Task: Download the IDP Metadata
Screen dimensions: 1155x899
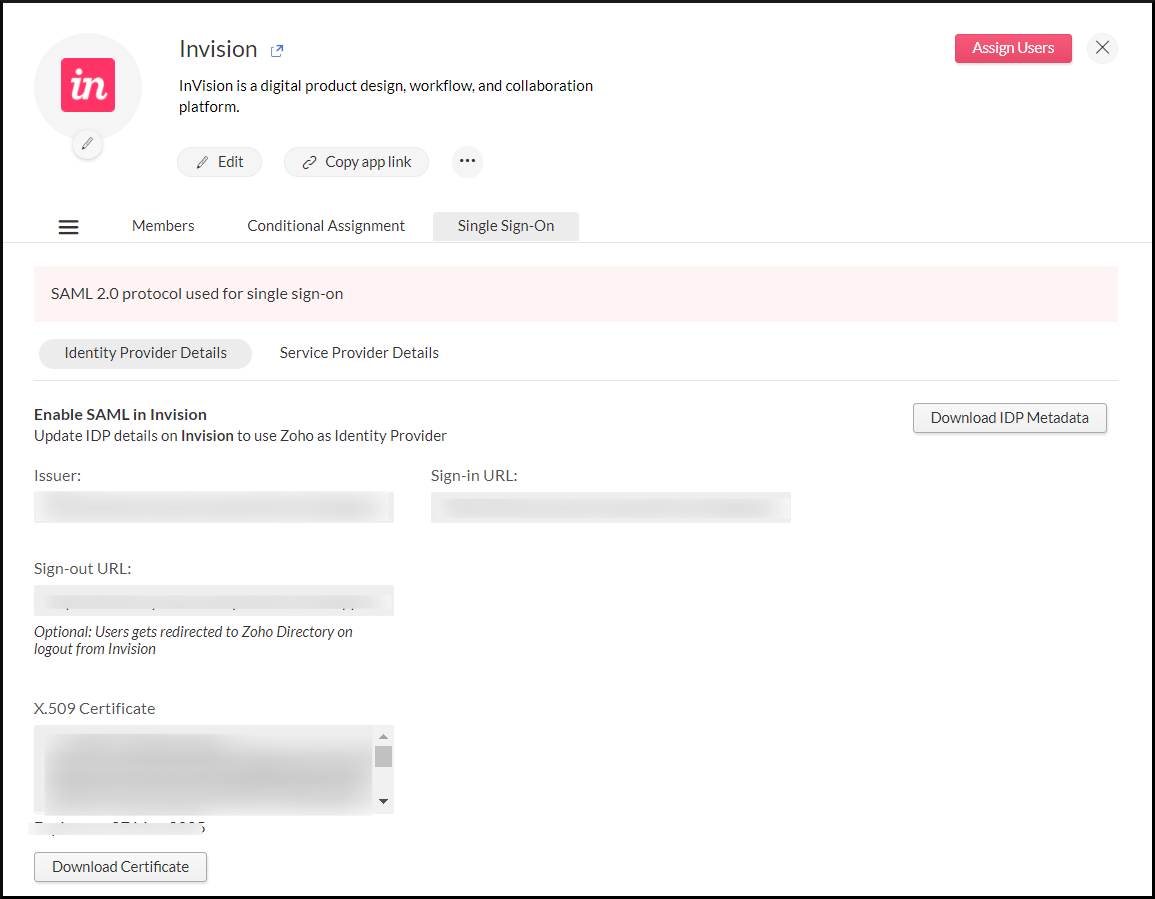Action: coord(1009,418)
